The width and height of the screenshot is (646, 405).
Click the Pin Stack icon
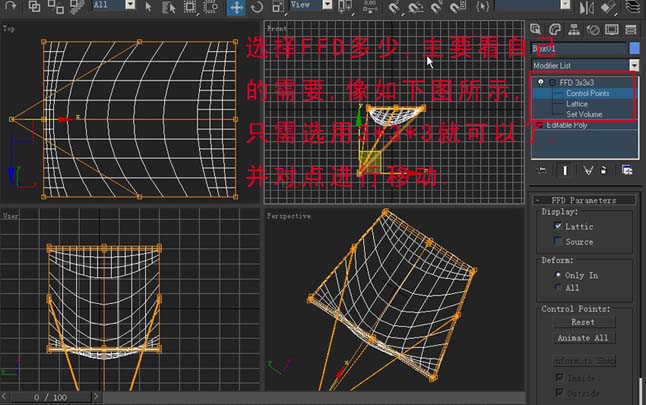coord(542,170)
